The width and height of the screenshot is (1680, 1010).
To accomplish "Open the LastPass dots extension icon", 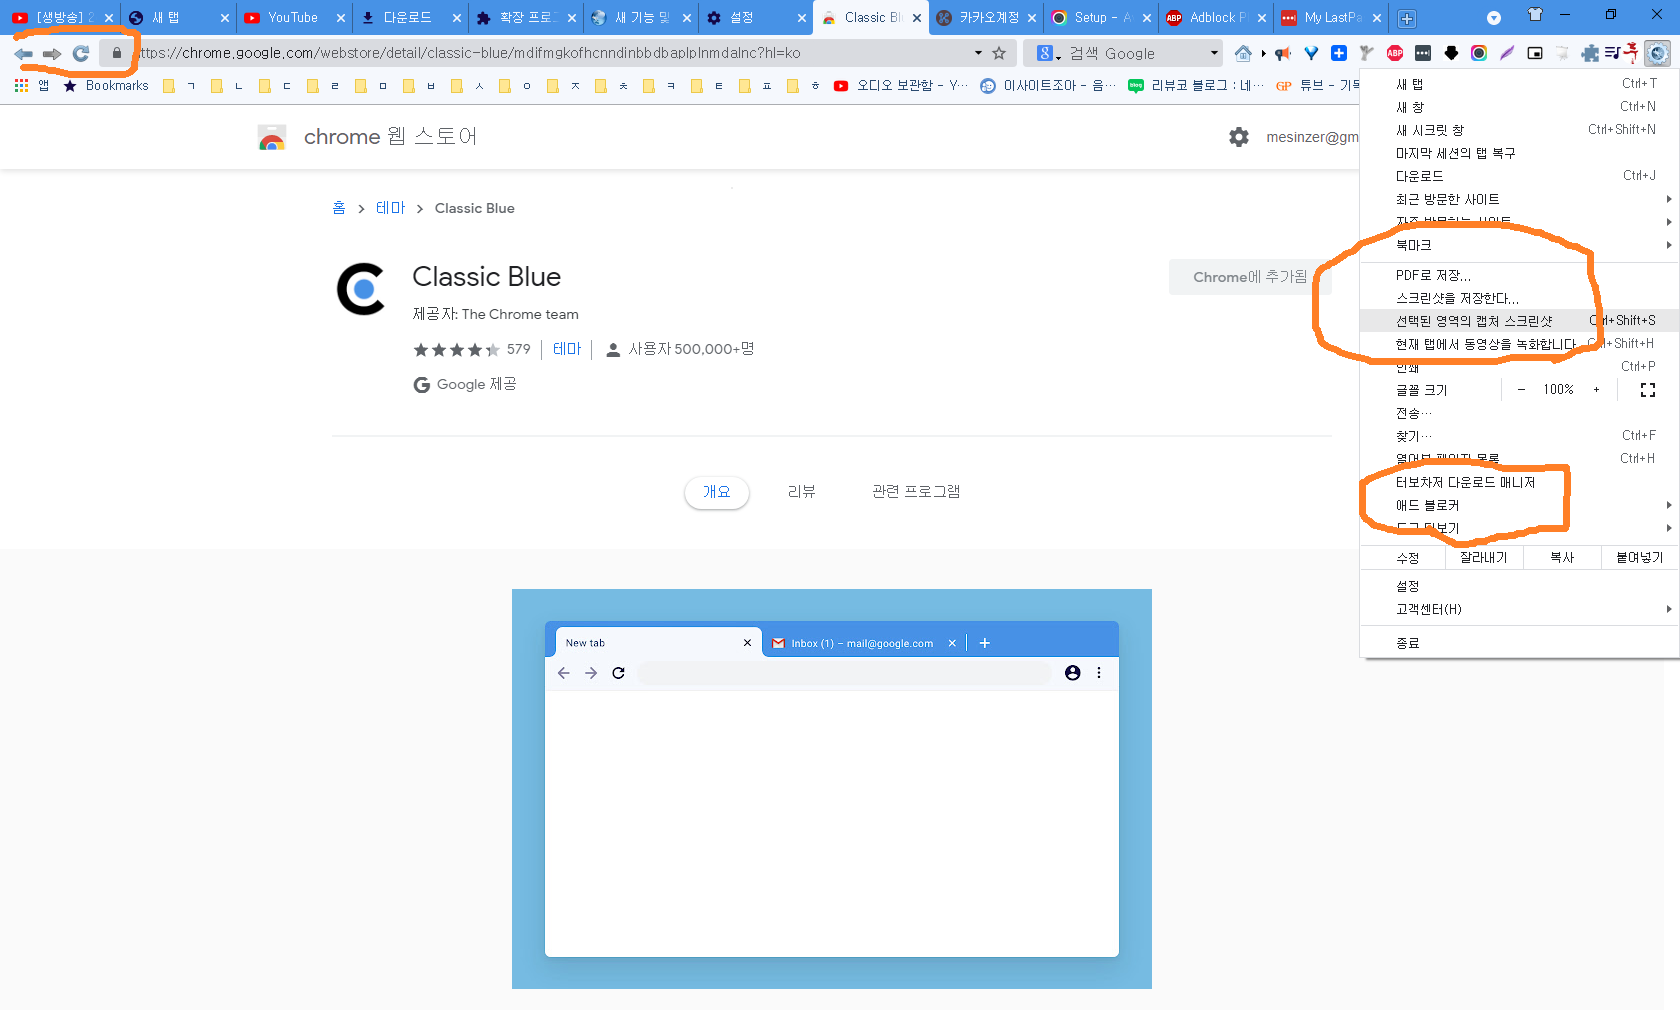I will (1423, 53).
